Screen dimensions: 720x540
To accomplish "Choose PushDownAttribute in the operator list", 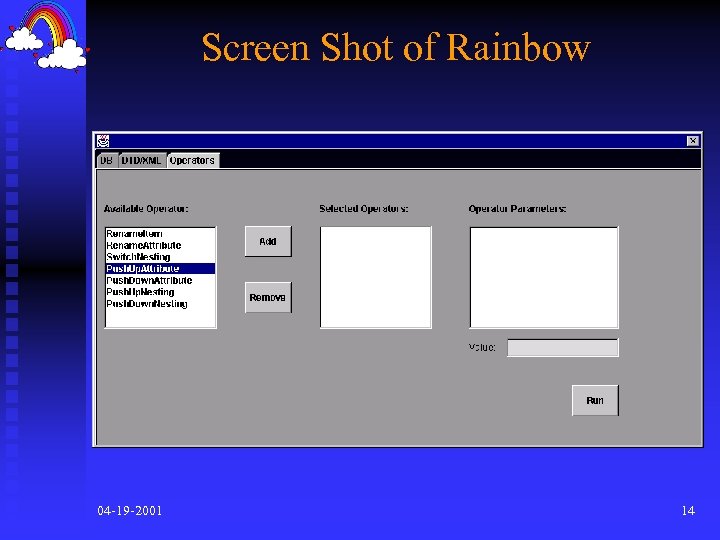I will point(160,280).
